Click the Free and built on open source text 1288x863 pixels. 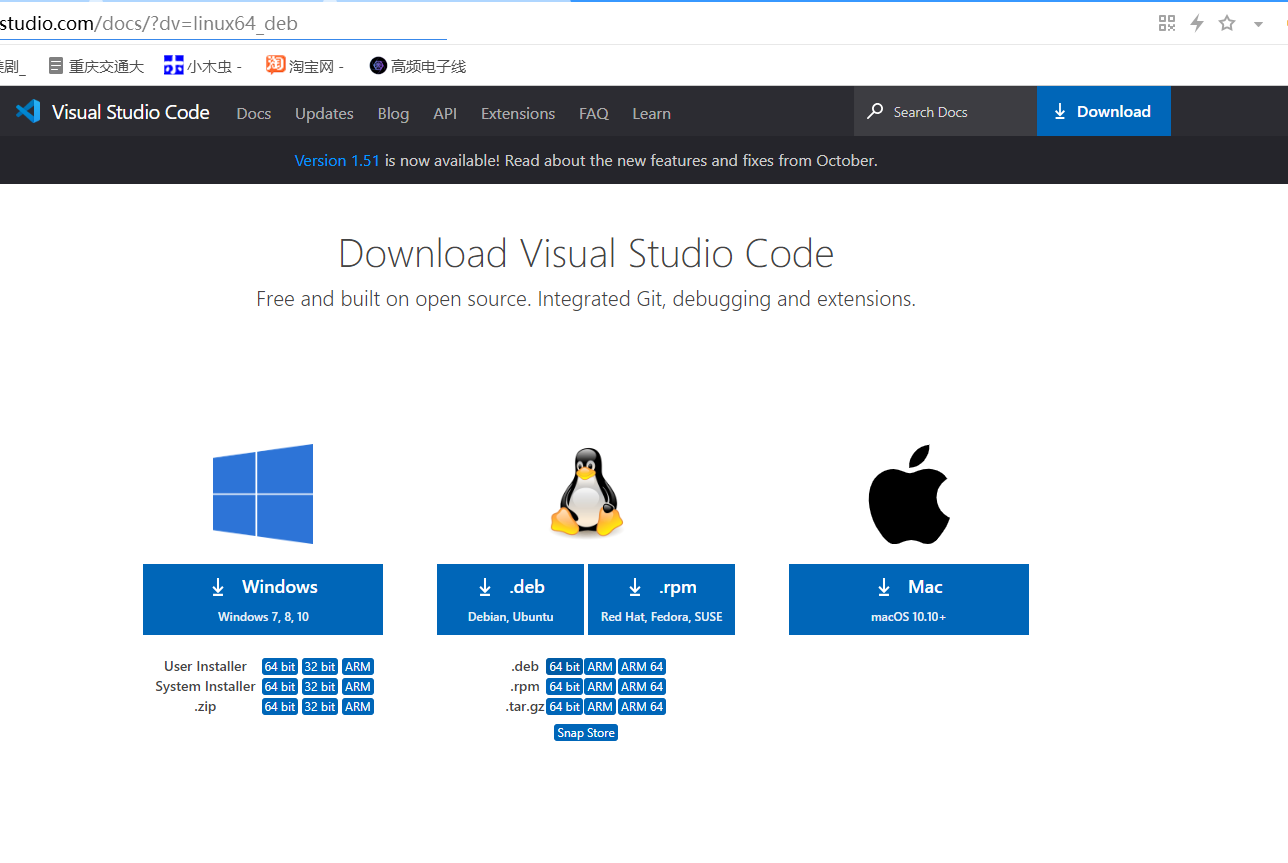coord(586,299)
